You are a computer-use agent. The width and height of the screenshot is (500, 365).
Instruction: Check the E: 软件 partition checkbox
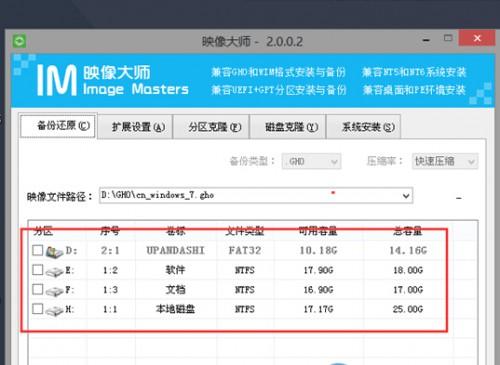[x=38, y=270]
